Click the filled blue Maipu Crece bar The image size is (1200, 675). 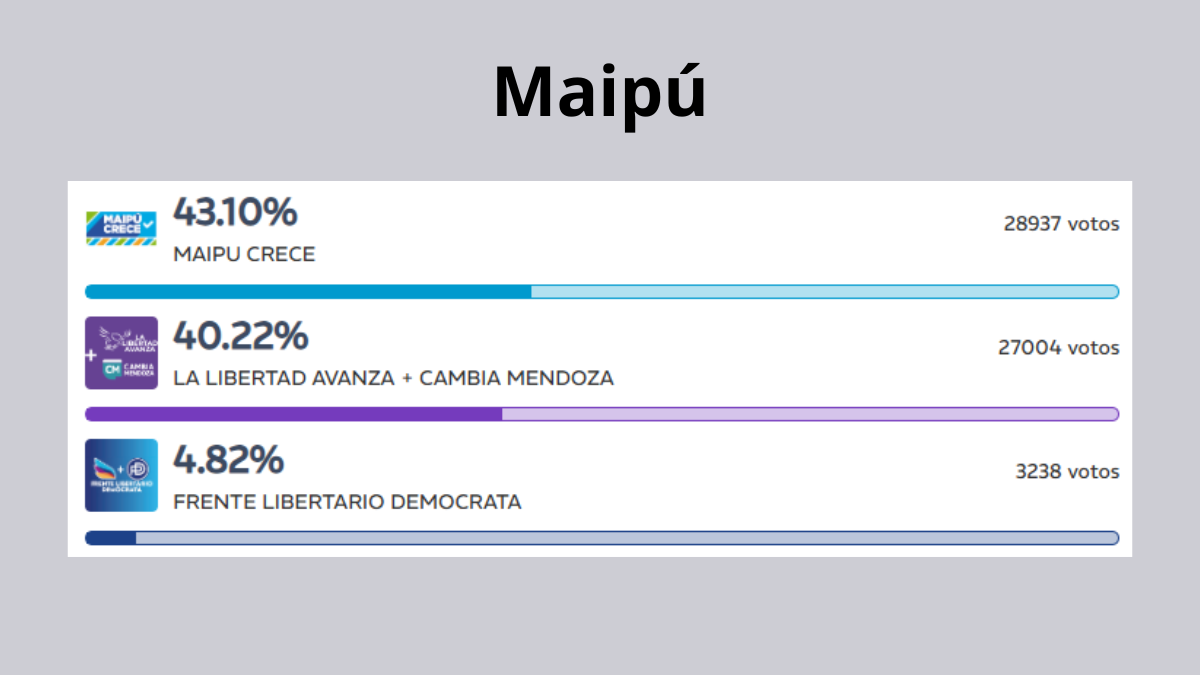click(308, 292)
